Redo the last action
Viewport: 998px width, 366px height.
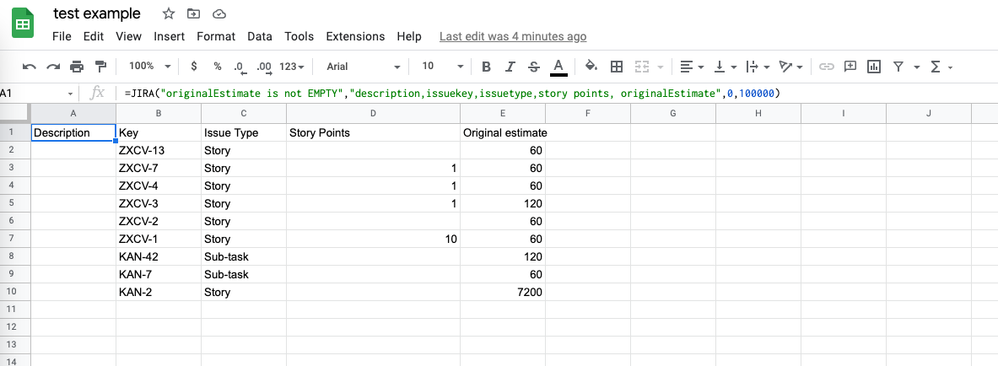pos(53,66)
